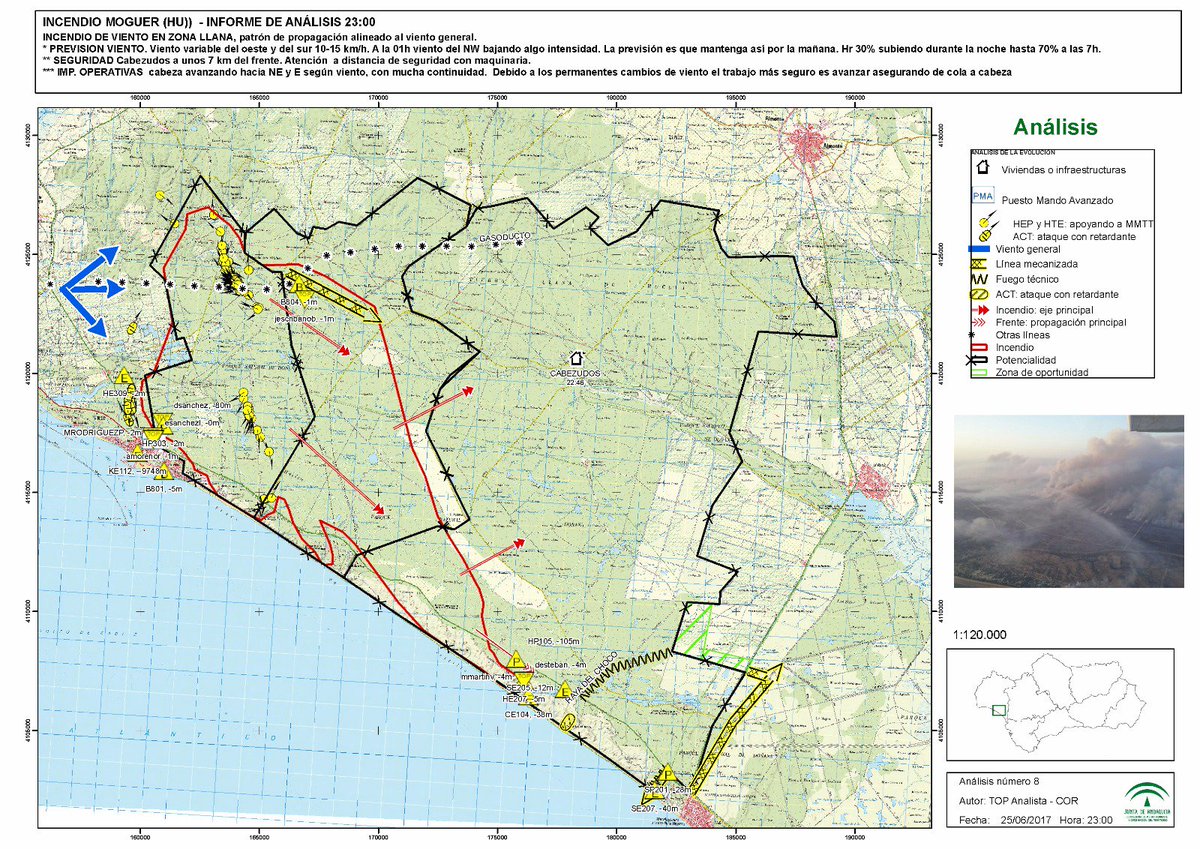This screenshot has height=849, width=1200.
Task: Click the 'HP105, -105m' unit label
Action: click(x=553, y=641)
